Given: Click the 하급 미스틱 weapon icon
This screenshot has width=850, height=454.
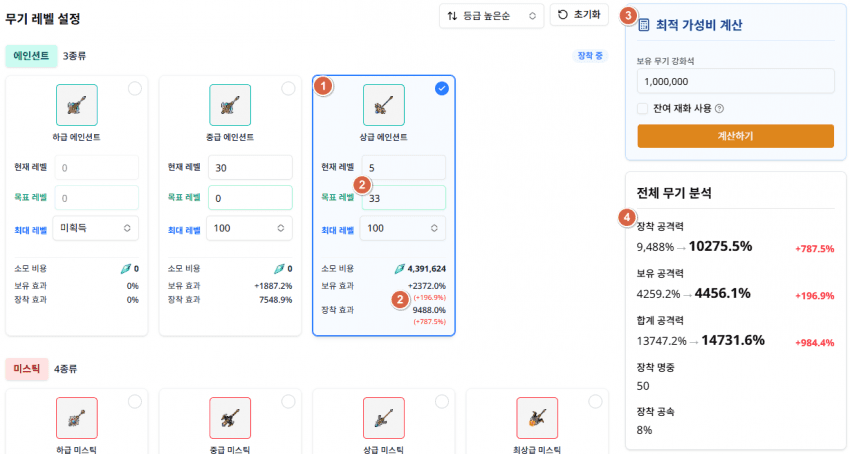Looking at the screenshot, I should pos(77,418).
